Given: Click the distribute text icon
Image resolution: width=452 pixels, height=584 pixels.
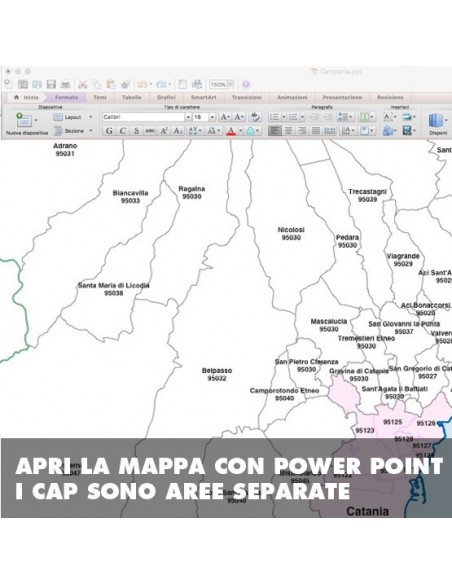Looking at the screenshot, I should coord(330,131).
